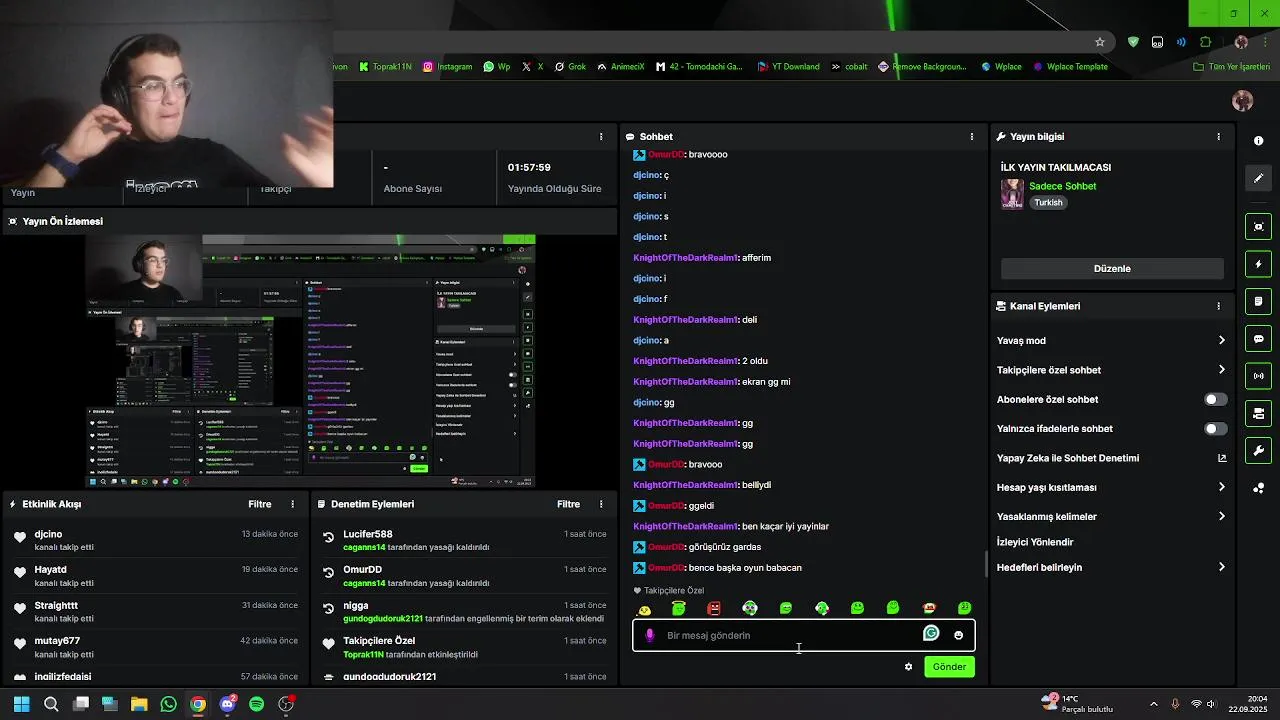1280x720 pixels.
Task: Click the Turkish language tag
Action: click(1048, 202)
